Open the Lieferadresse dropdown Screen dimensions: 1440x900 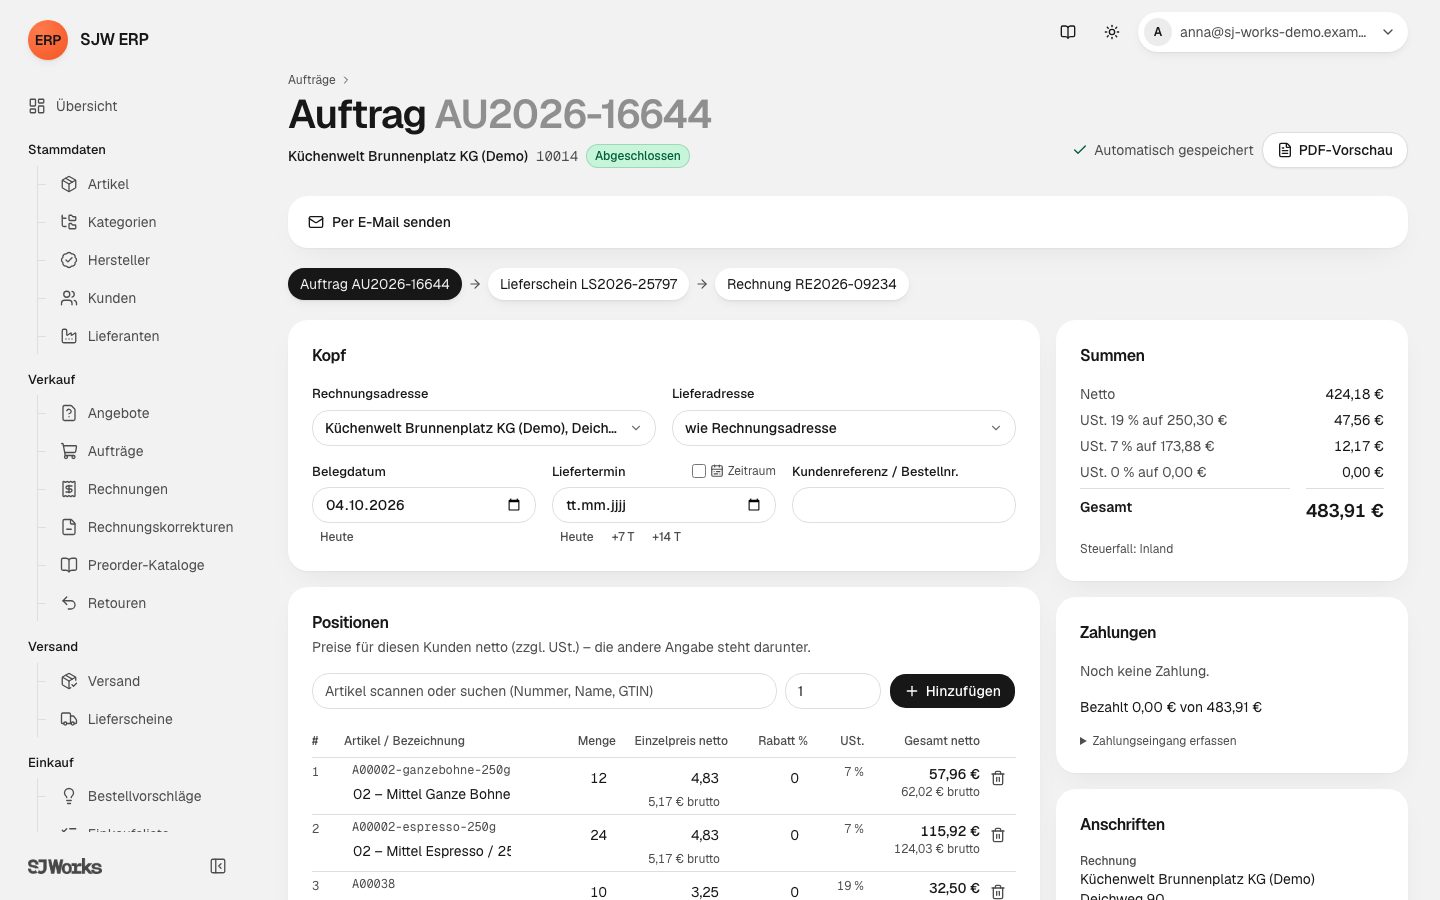click(x=844, y=428)
